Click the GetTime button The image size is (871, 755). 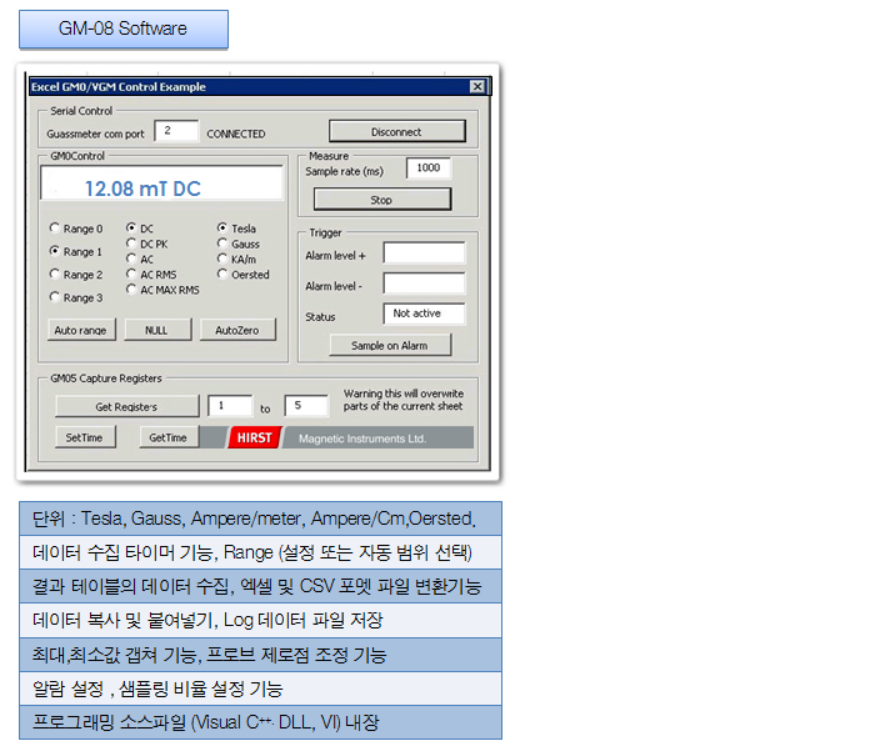169,437
